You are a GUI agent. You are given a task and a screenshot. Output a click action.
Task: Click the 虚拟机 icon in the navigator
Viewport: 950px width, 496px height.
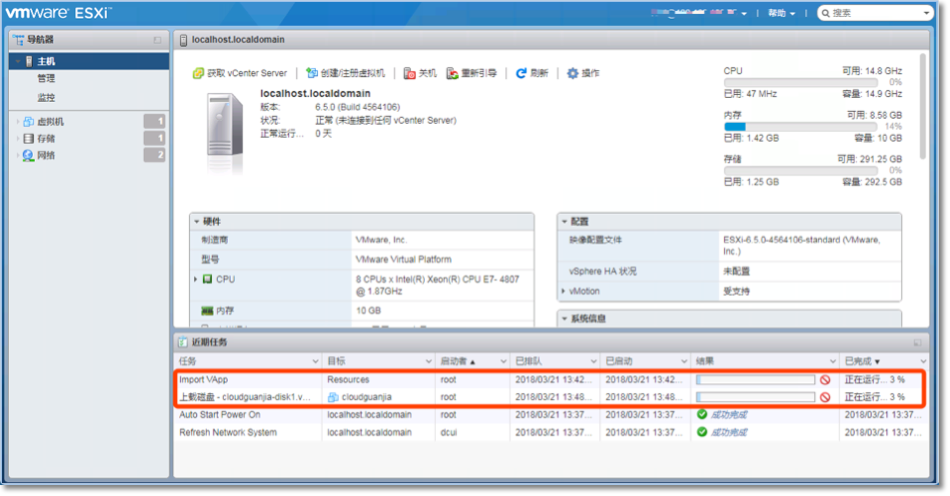coord(28,122)
